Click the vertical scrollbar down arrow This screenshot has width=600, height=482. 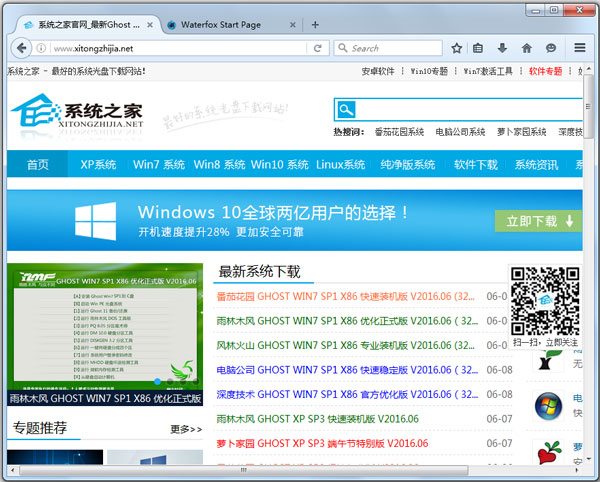[589, 459]
